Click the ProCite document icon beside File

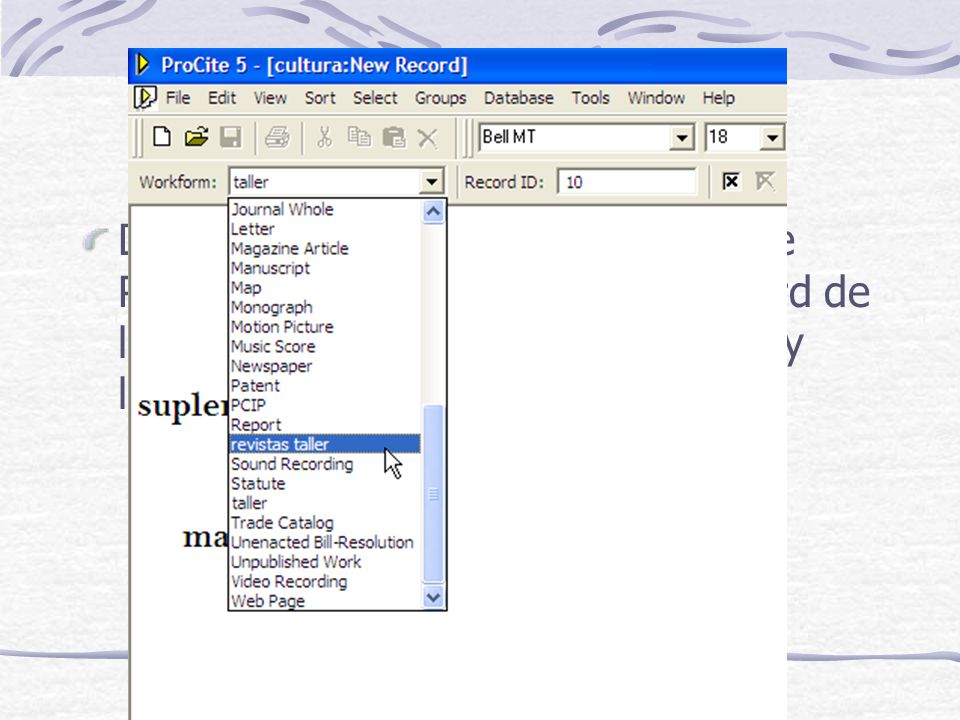(x=145, y=98)
